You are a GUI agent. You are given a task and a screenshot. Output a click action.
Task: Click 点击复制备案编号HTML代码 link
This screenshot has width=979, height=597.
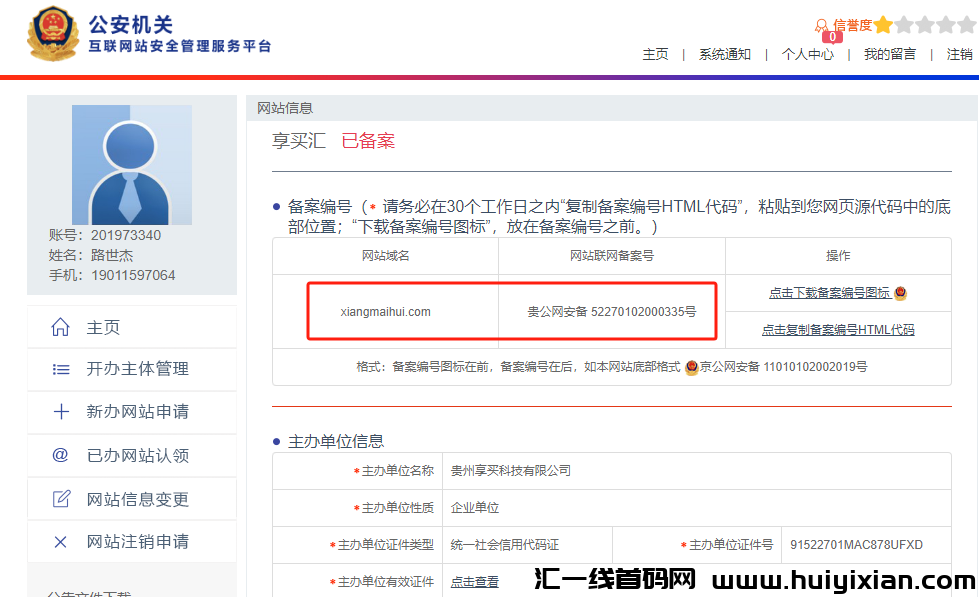tap(838, 330)
